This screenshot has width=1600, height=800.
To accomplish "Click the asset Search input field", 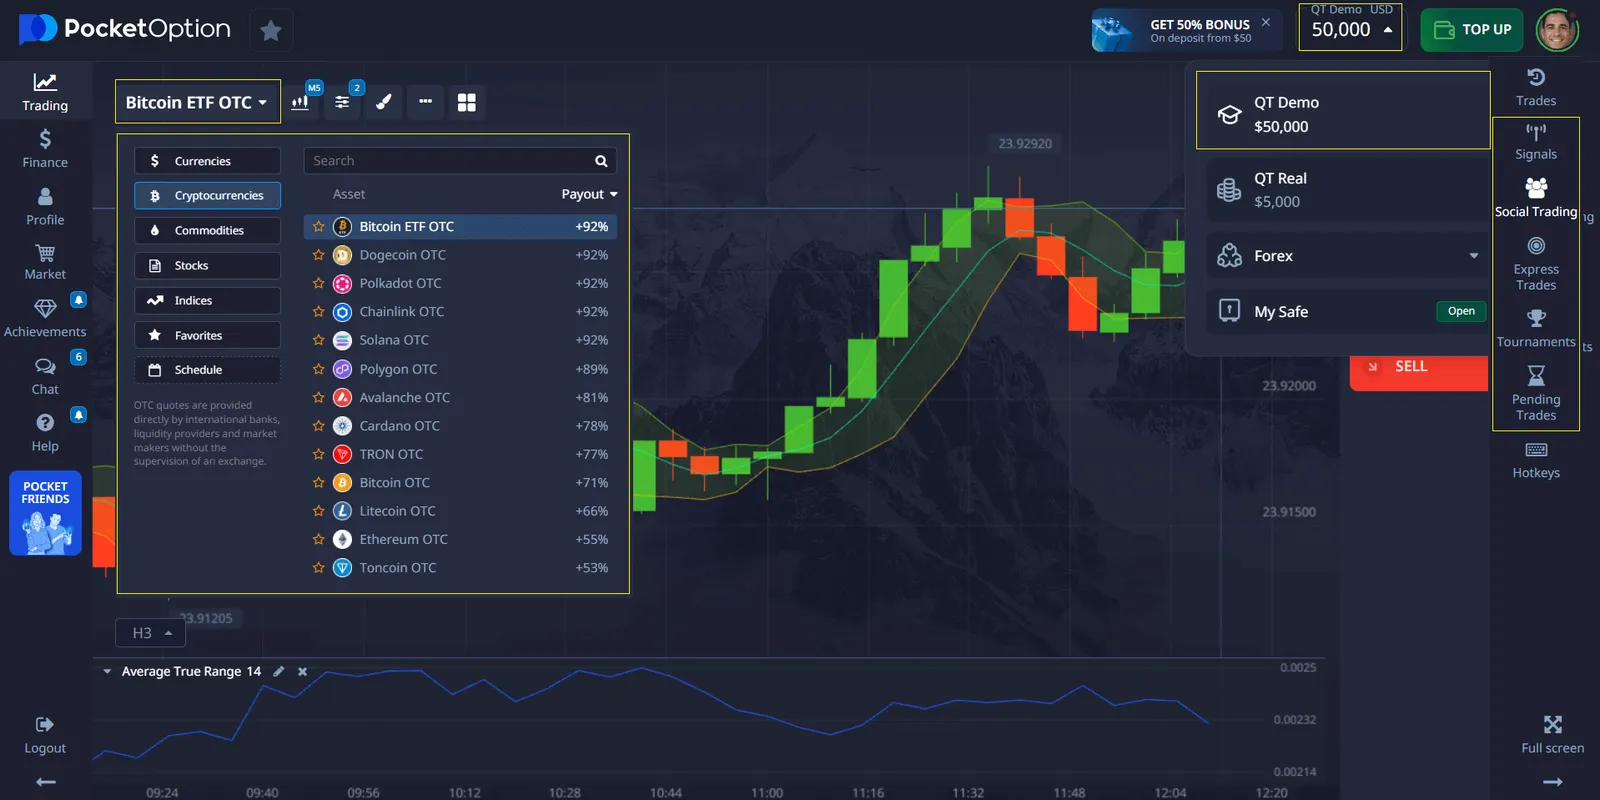I will (x=450, y=161).
